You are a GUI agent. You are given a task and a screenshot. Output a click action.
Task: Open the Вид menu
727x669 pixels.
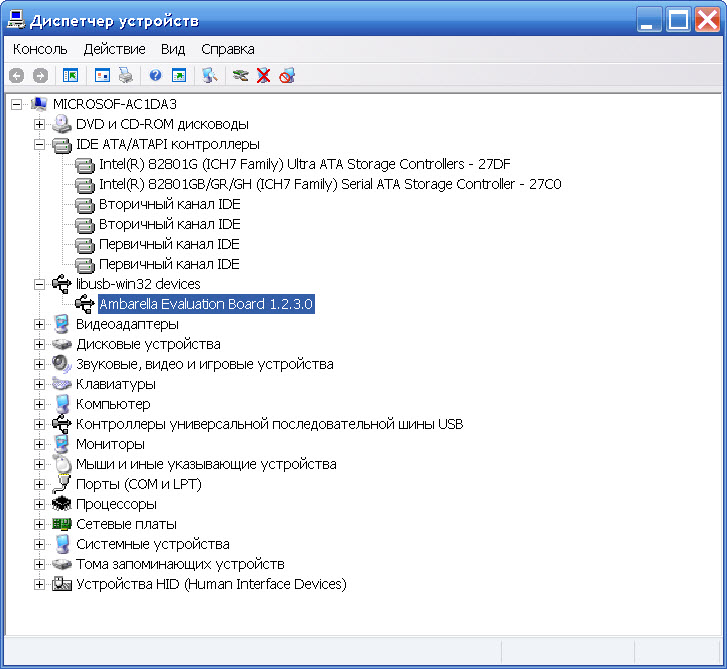coord(173,49)
